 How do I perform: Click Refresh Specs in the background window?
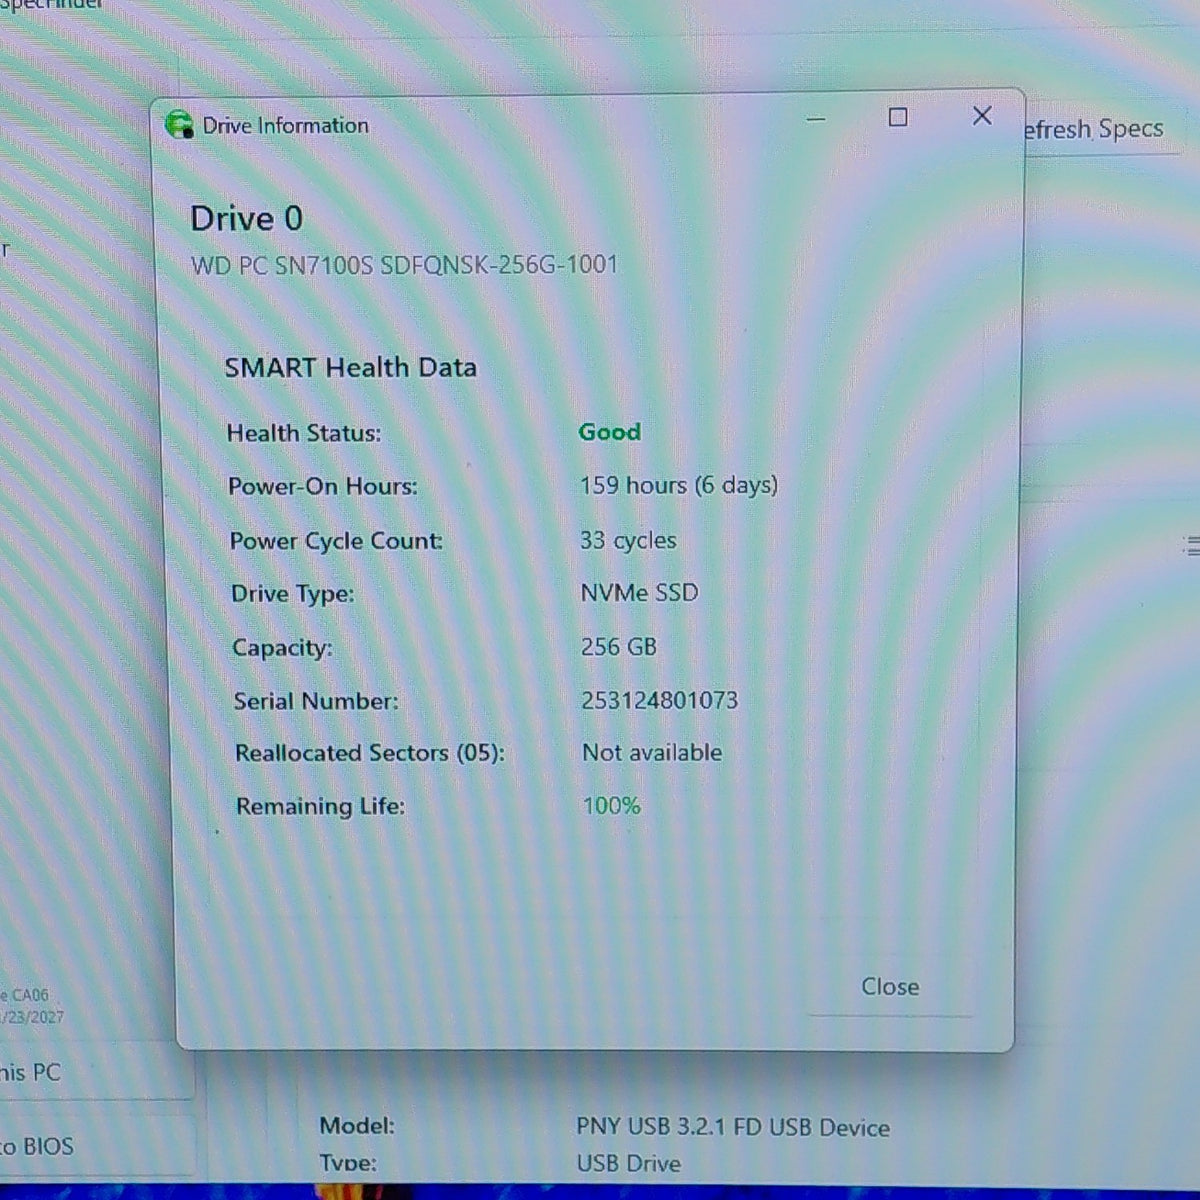tap(1093, 129)
